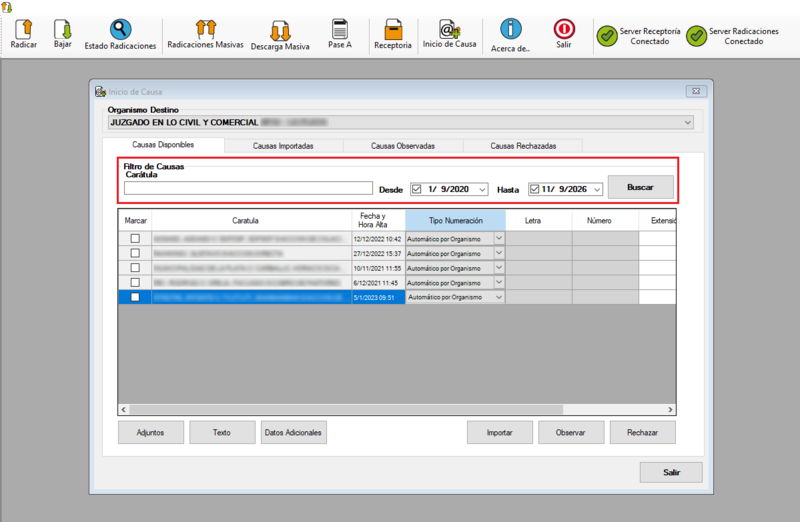This screenshot has width=800, height=522.
Task: Click the Número column header
Action: click(x=605, y=220)
